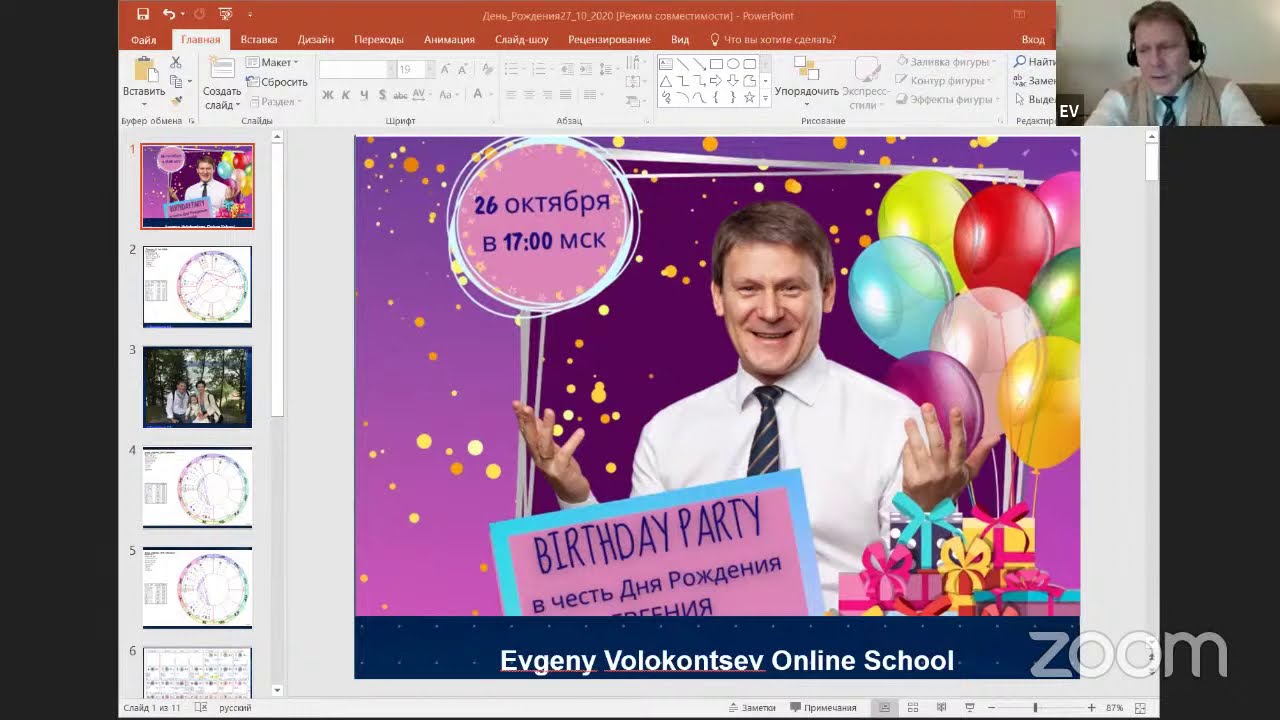Expand the shapes gallery More arrow
The height and width of the screenshot is (720, 1280).
click(765, 98)
